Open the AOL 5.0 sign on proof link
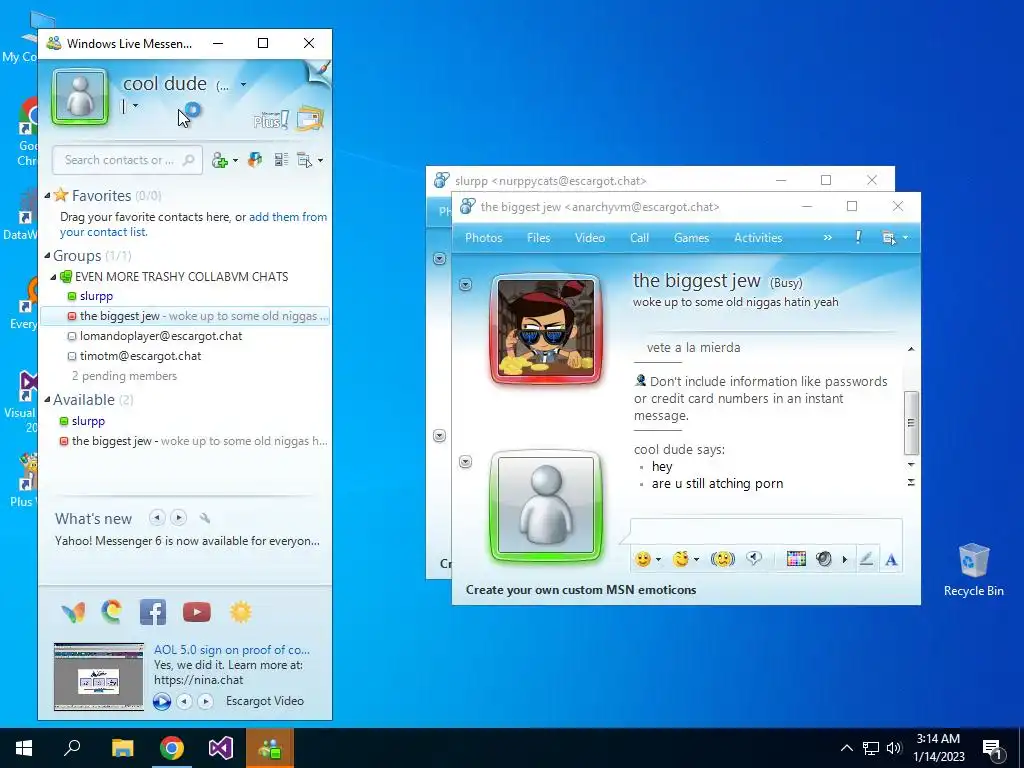Viewport: 1024px width, 768px height. click(x=232, y=650)
